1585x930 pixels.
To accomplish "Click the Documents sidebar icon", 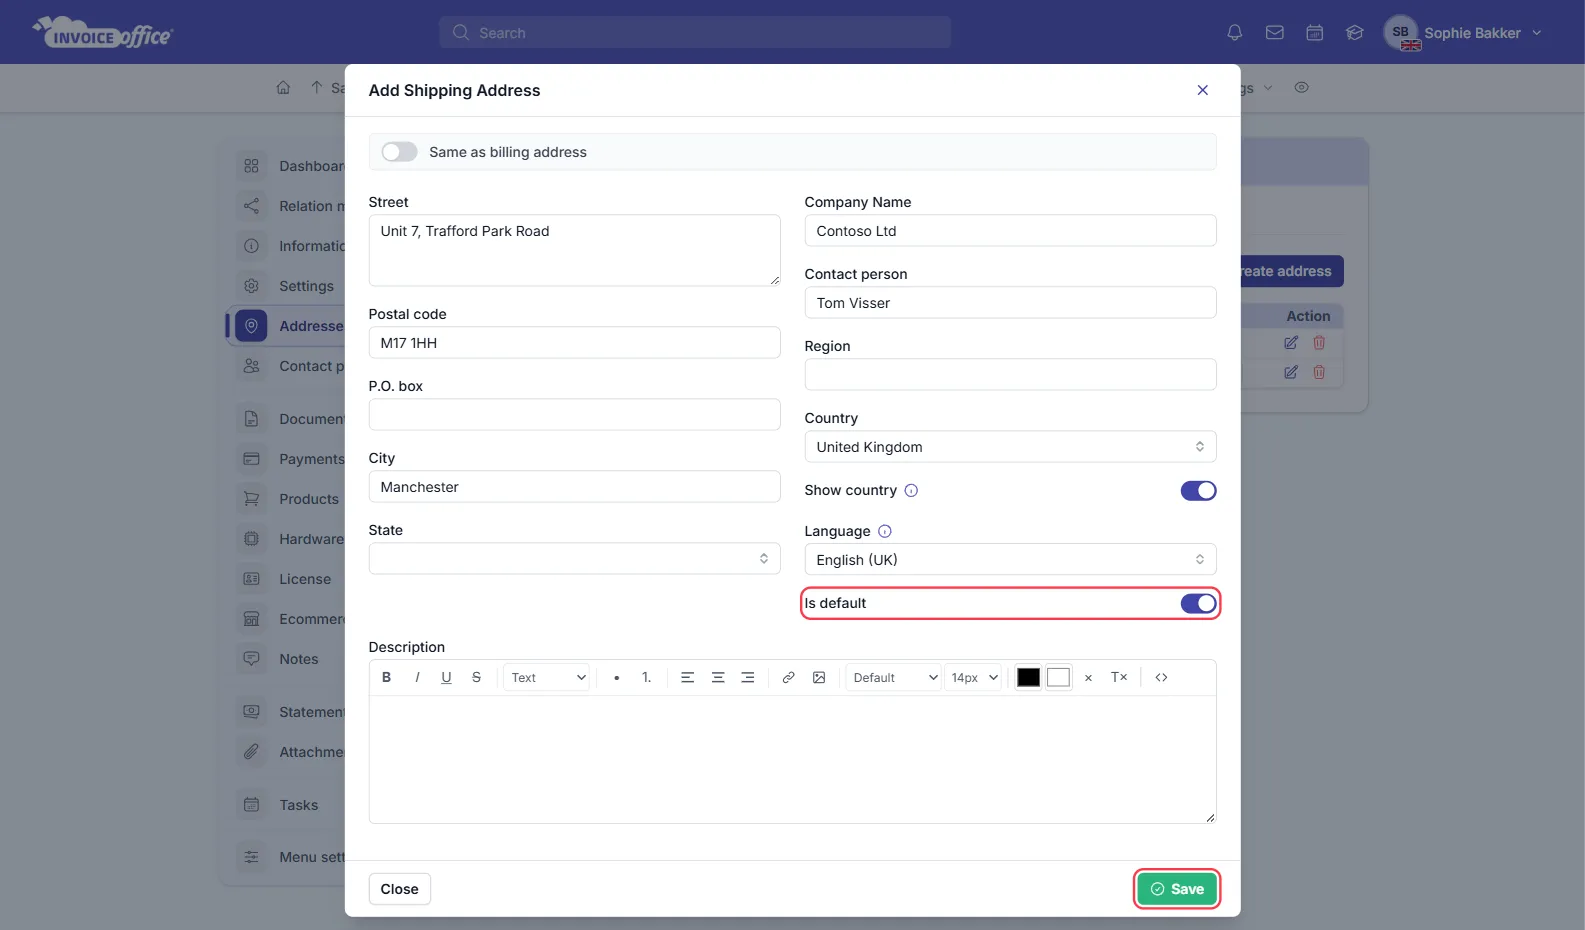I will point(251,419).
